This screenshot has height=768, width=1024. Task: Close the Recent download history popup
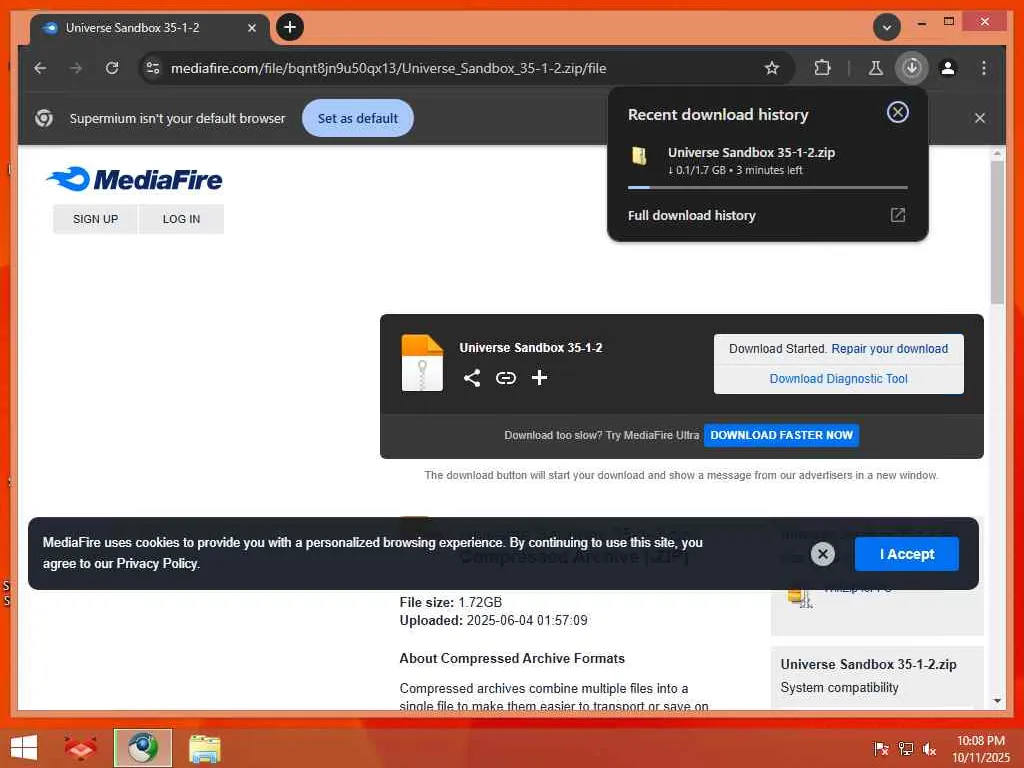coord(897,112)
